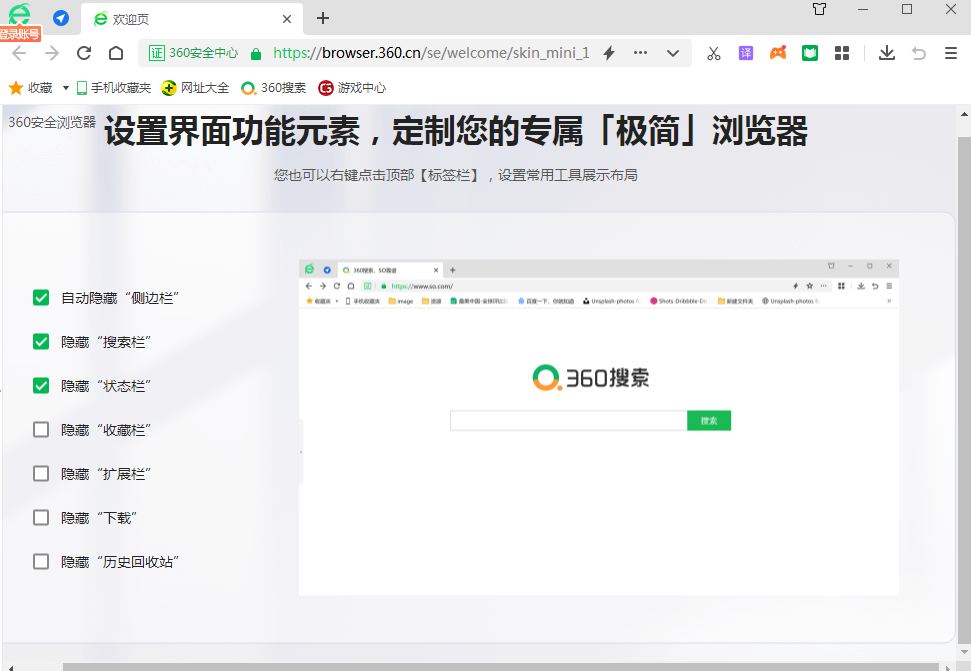Open the purple translate extension
This screenshot has width=971, height=671.
click(746, 53)
